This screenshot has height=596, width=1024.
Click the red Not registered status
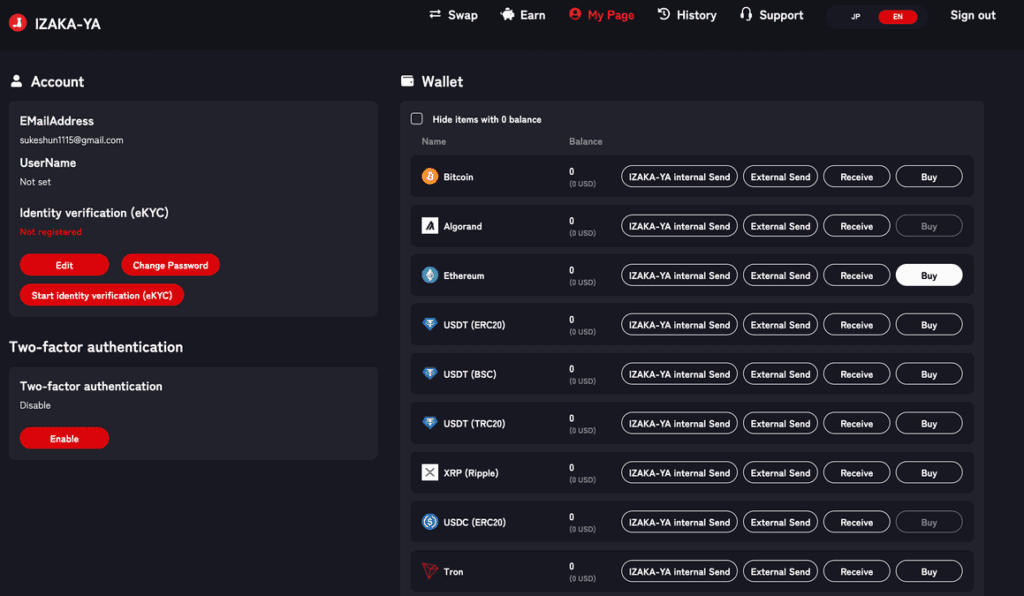50,232
